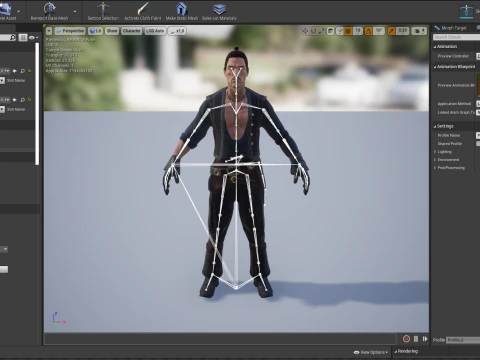Open the scale snap 0.25 dropdown
This screenshot has width=480, height=360.
tap(403, 31)
